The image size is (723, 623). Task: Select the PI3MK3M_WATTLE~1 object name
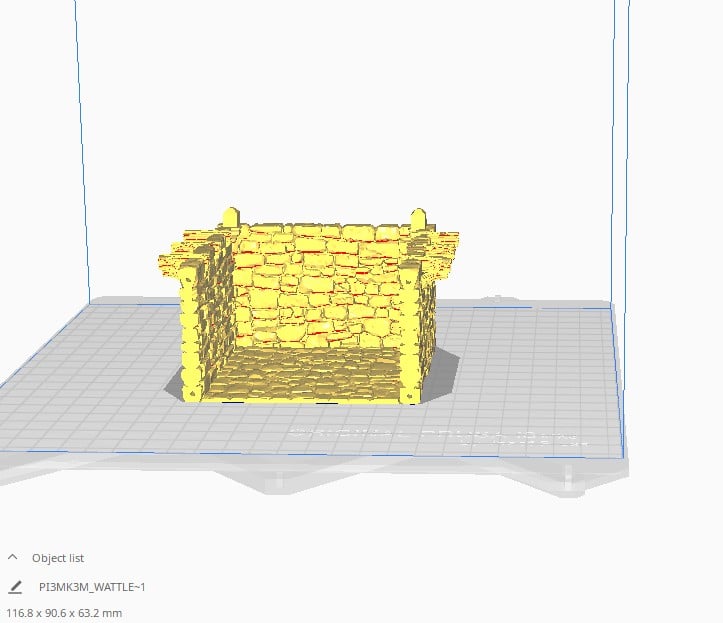click(92, 587)
